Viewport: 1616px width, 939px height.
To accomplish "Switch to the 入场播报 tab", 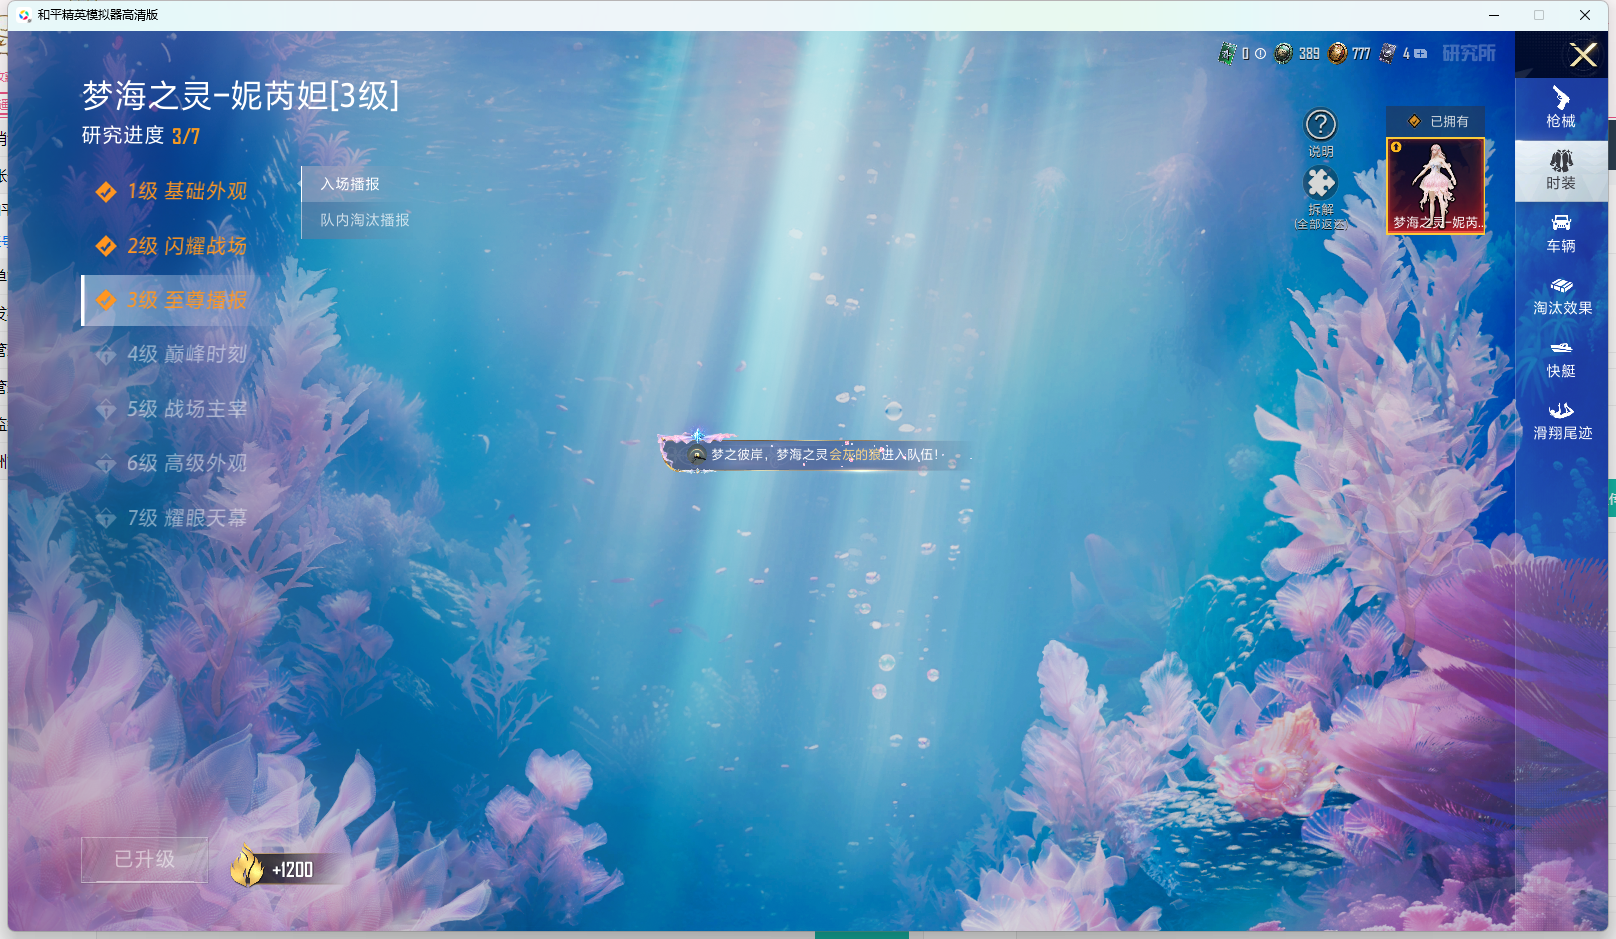I will [350, 184].
